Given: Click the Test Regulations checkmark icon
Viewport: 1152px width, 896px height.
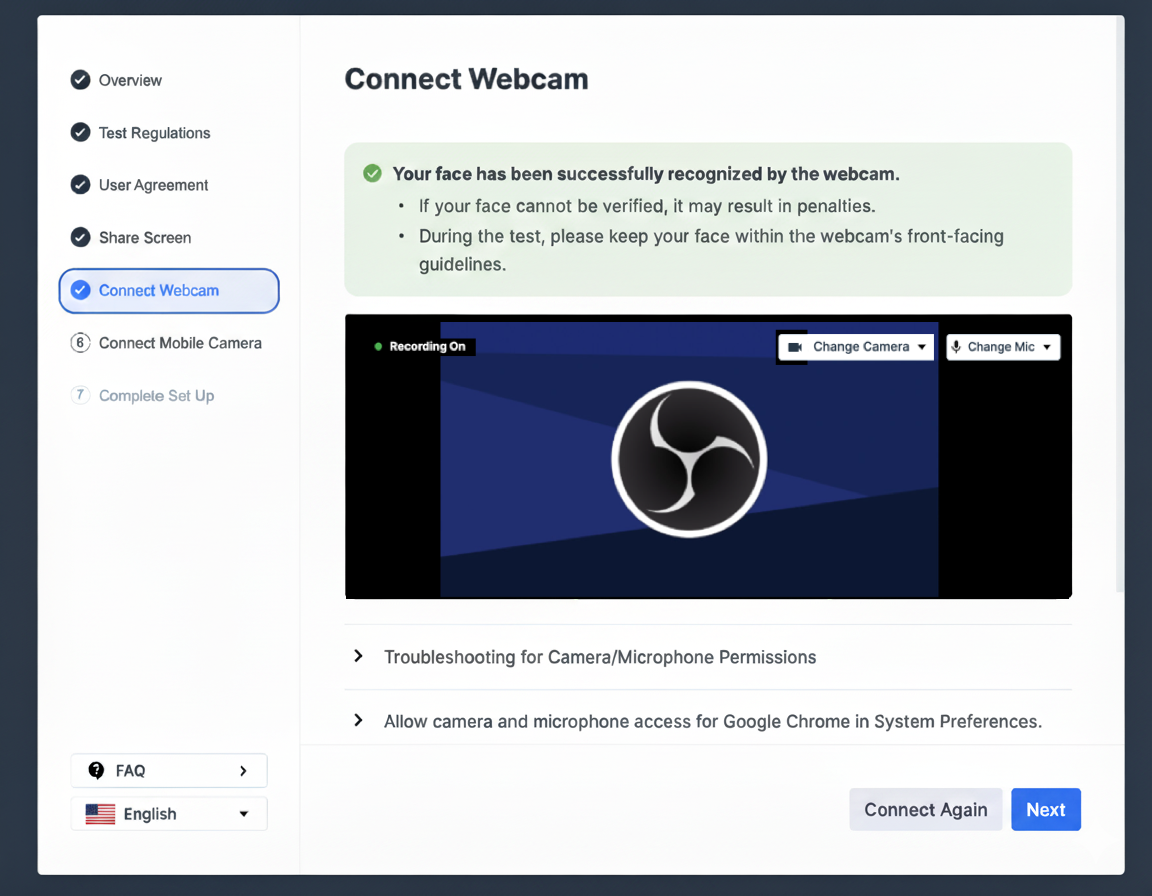Looking at the screenshot, I should click(x=80, y=132).
